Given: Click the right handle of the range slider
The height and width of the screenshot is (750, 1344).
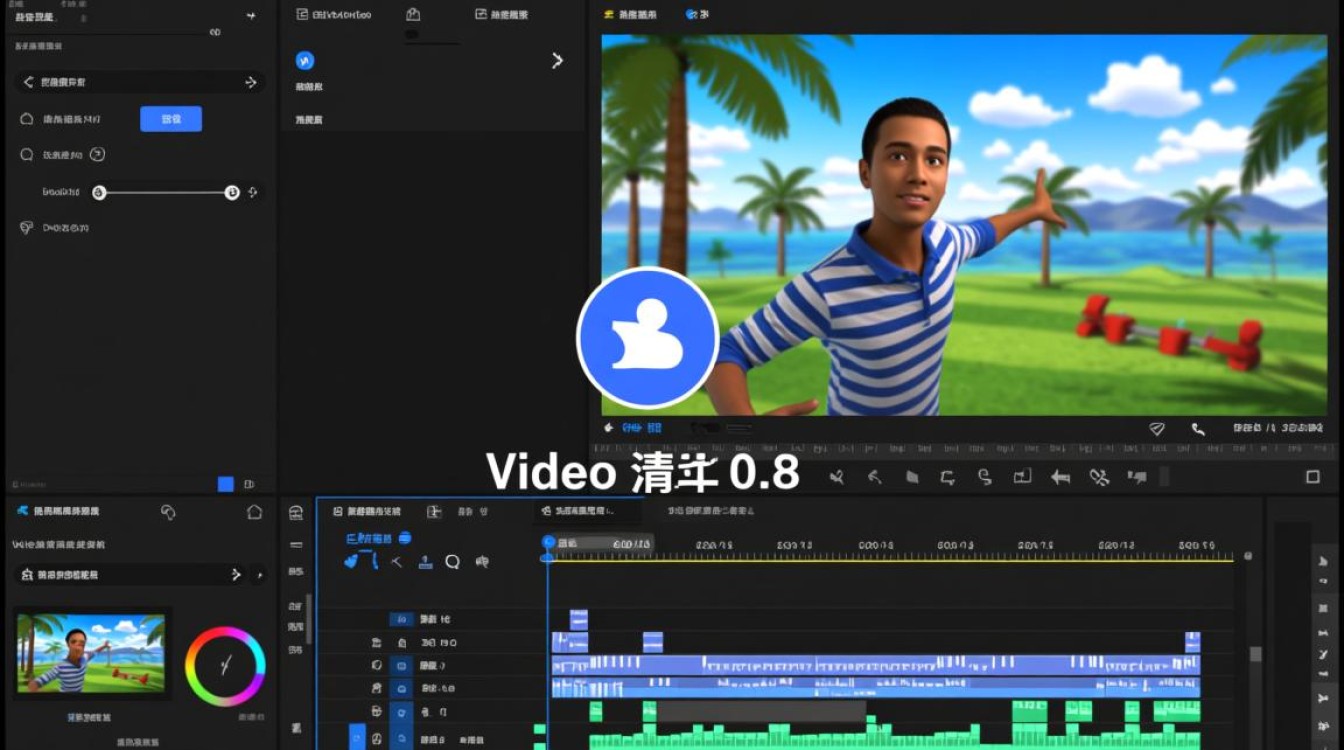Looking at the screenshot, I should click(x=232, y=192).
